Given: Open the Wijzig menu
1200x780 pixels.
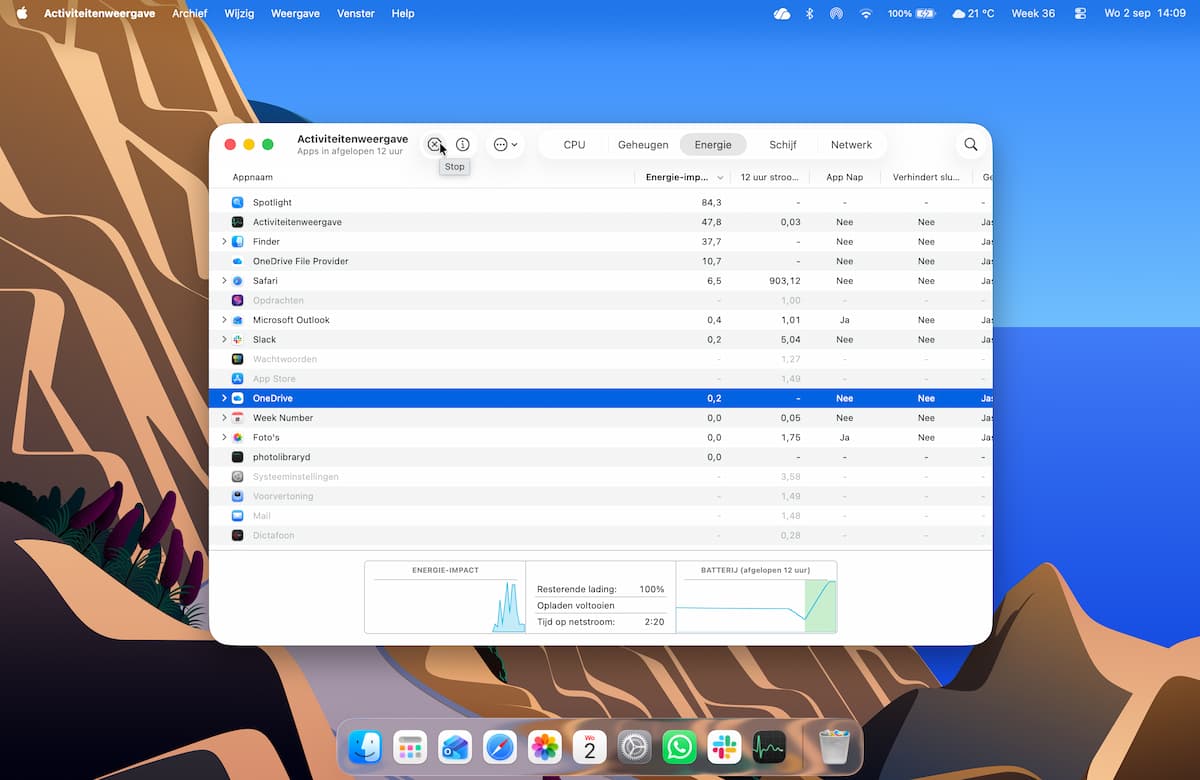Looking at the screenshot, I should tap(239, 14).
